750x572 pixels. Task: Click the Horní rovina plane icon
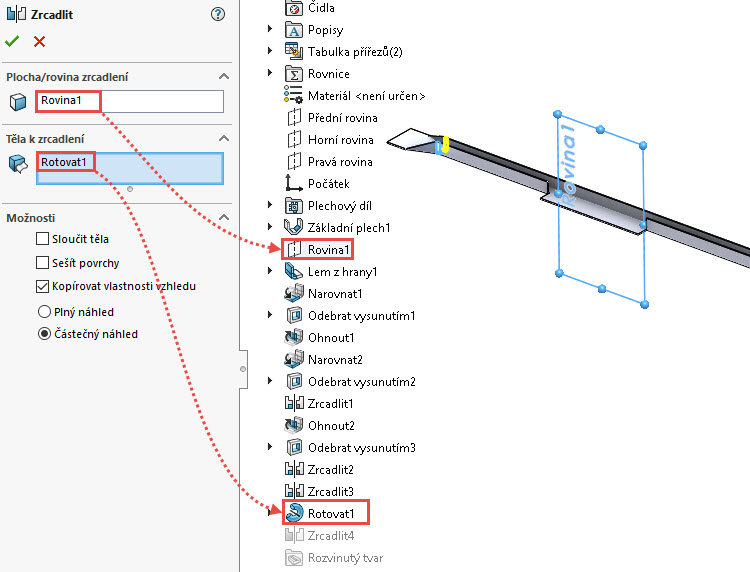(294, 140)
